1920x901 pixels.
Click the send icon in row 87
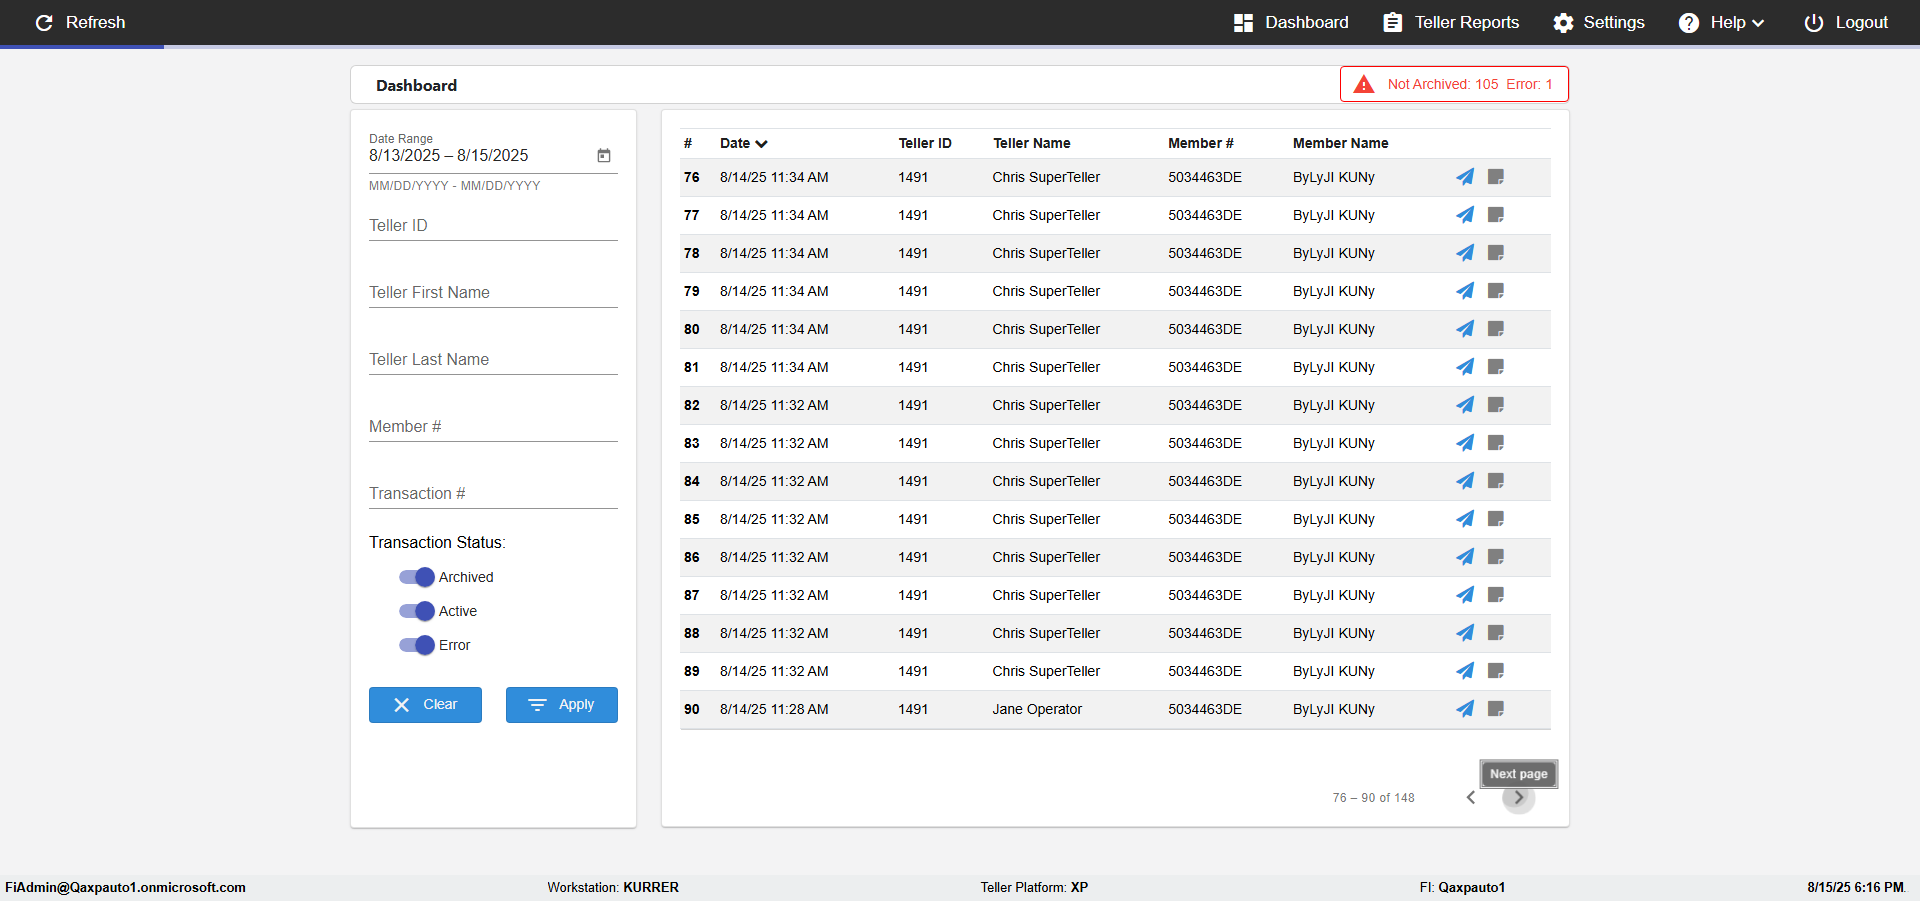[x=1465, y=595]
